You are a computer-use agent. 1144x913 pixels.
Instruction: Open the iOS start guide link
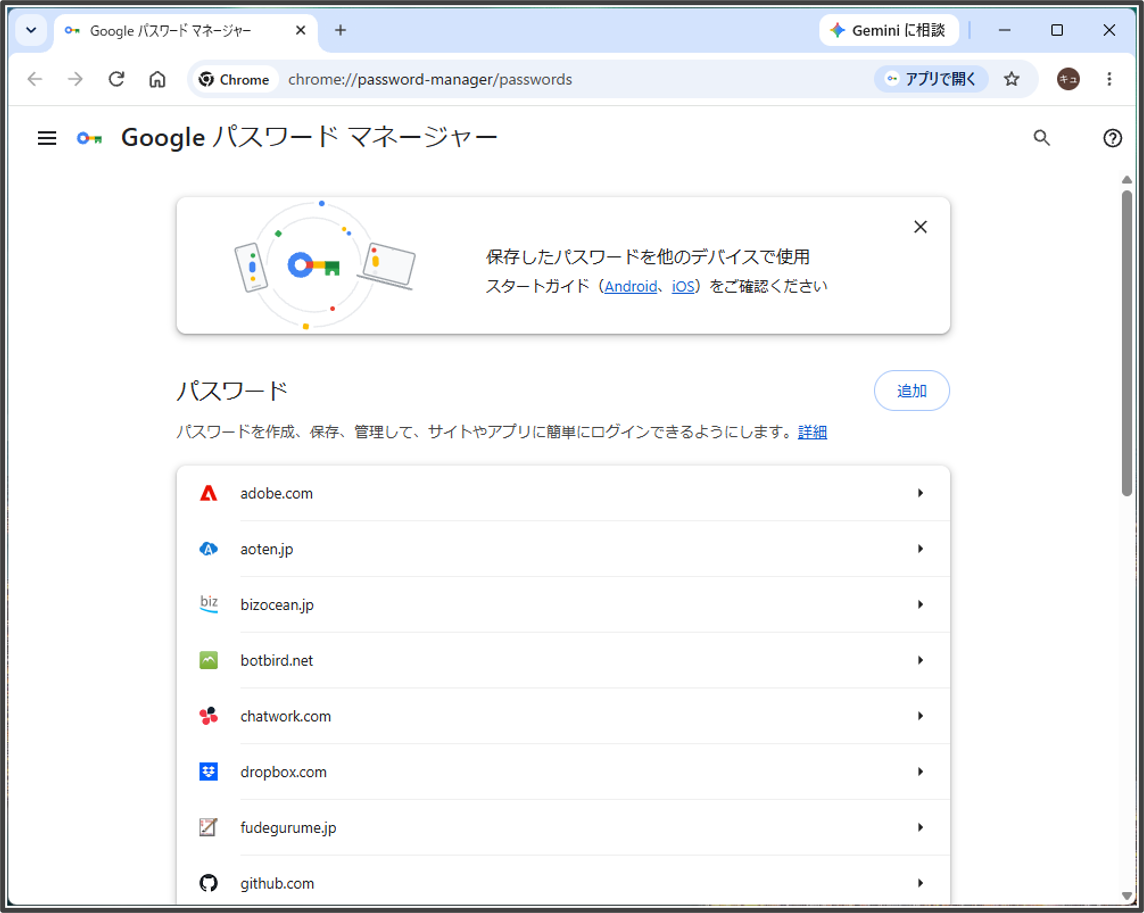[682, 287]
